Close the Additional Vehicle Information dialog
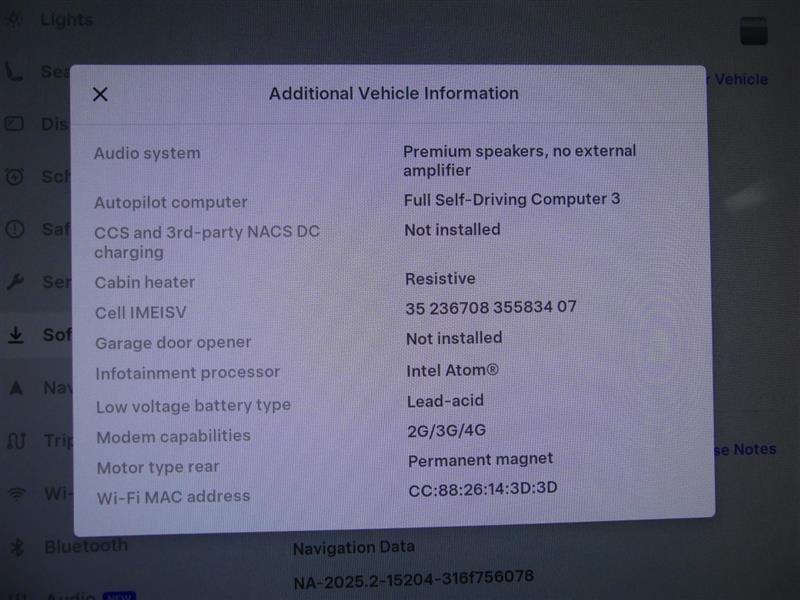Screen dimensions: 800x600 [100, 93]
